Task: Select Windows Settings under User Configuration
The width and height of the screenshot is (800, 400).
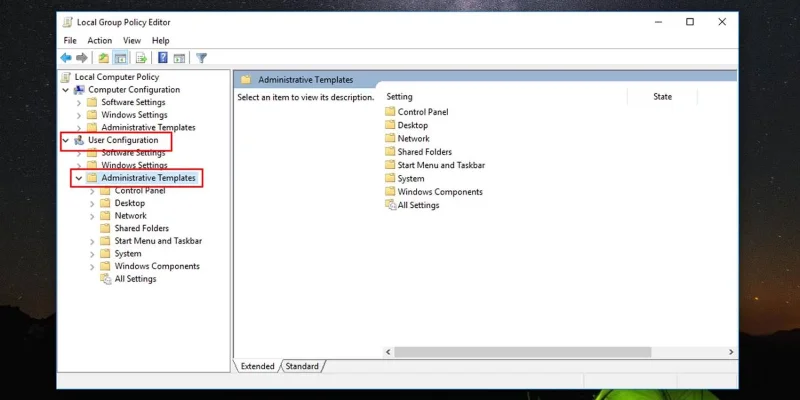Action: pyautogui.click(x=134, y=165)
